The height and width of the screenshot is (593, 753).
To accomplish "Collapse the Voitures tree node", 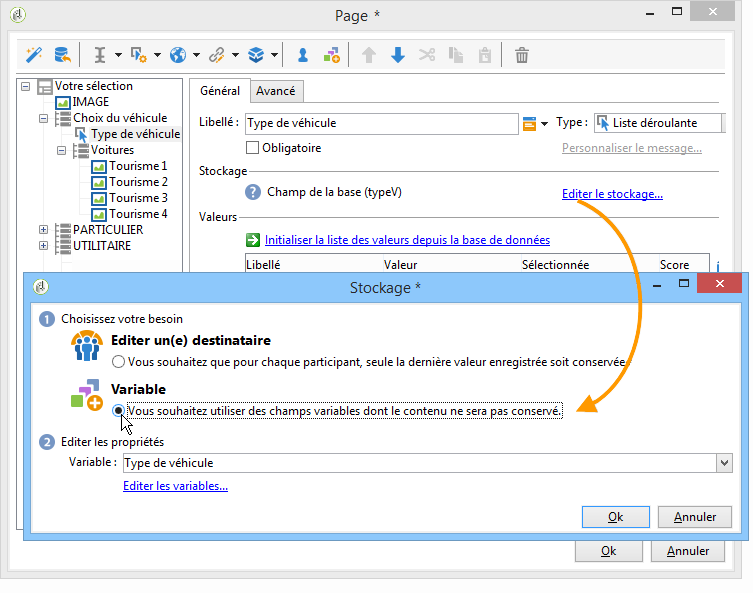I will [x=60, y=150].
